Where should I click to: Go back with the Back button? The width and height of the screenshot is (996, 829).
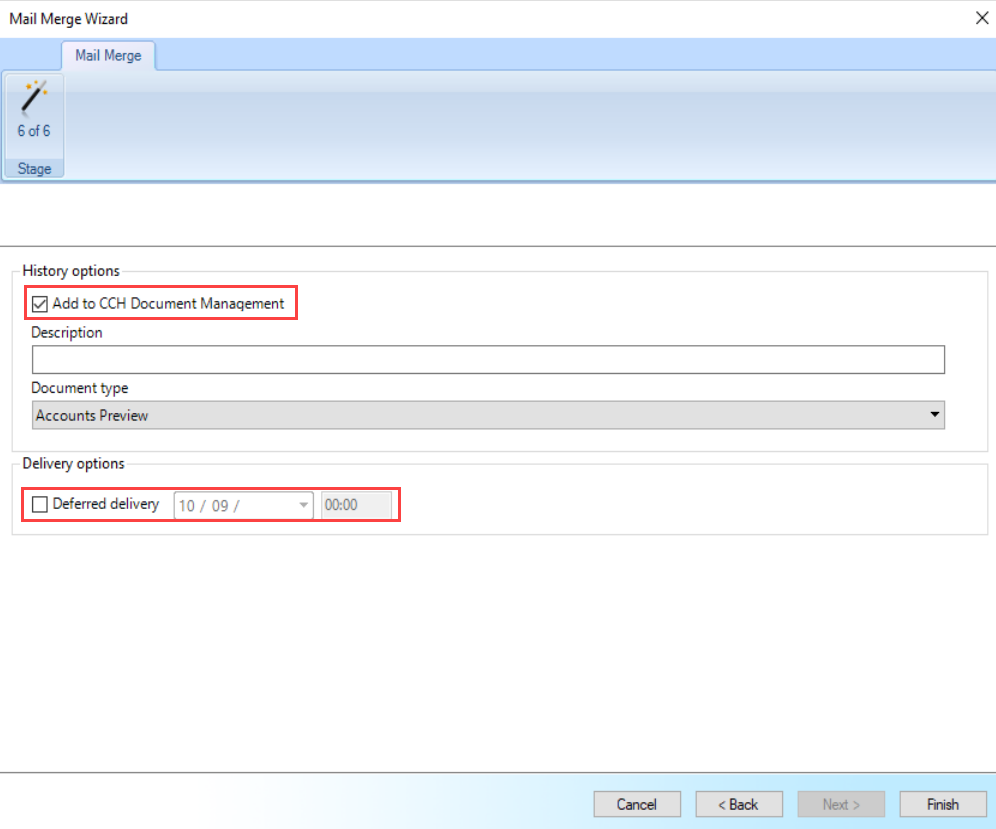[x=739, y=804]
